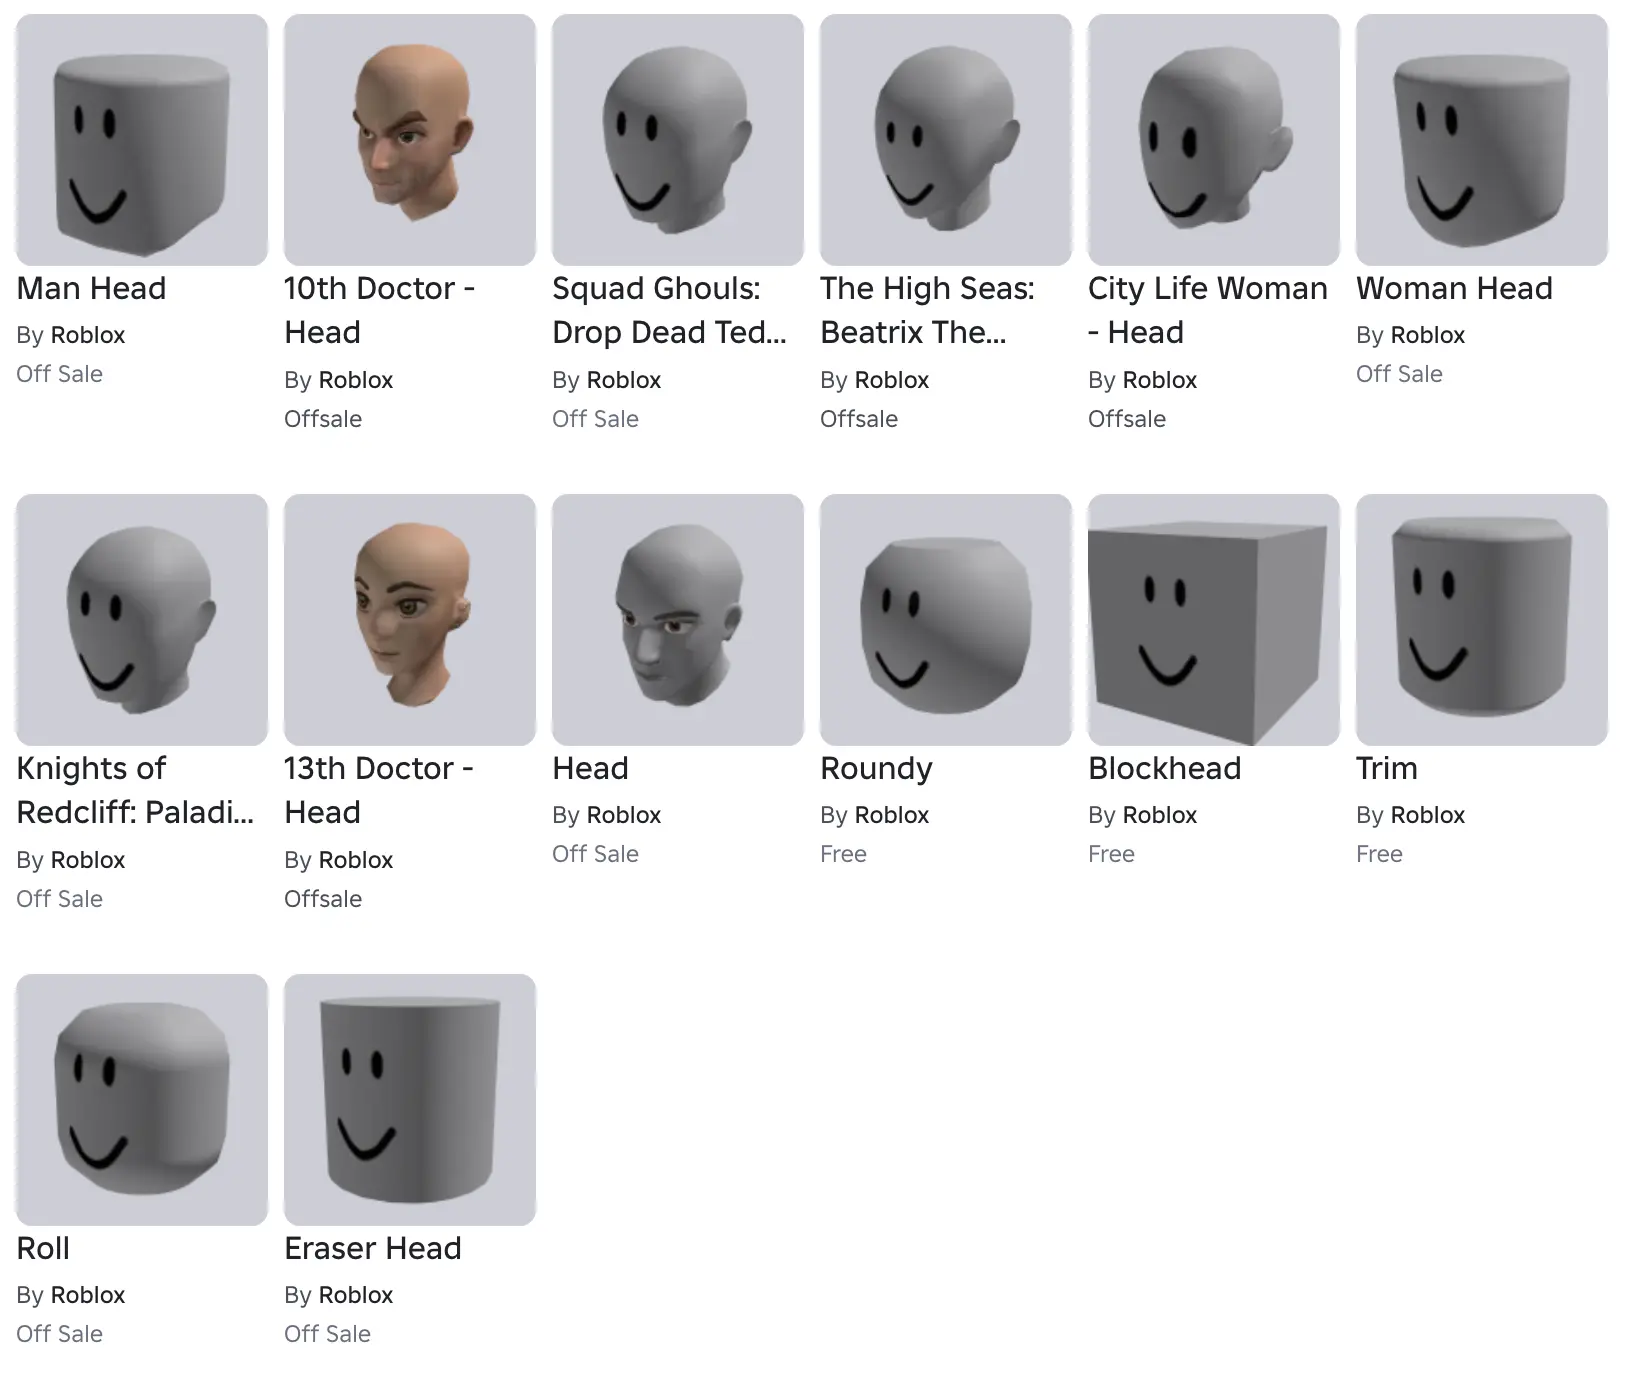Open Knights of Redcliff title link

[x=135, y=790]
